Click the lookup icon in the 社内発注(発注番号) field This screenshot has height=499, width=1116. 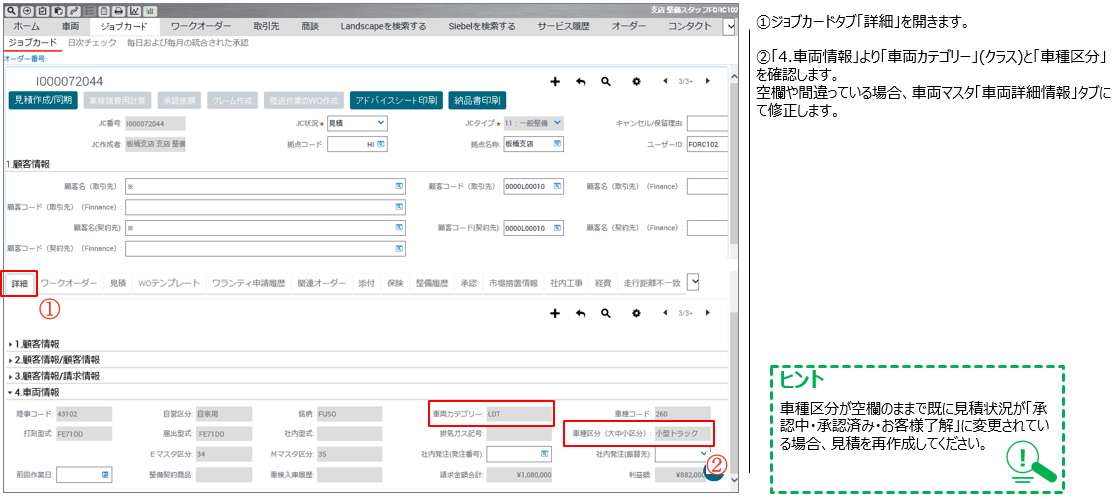[x=542, y=453]
